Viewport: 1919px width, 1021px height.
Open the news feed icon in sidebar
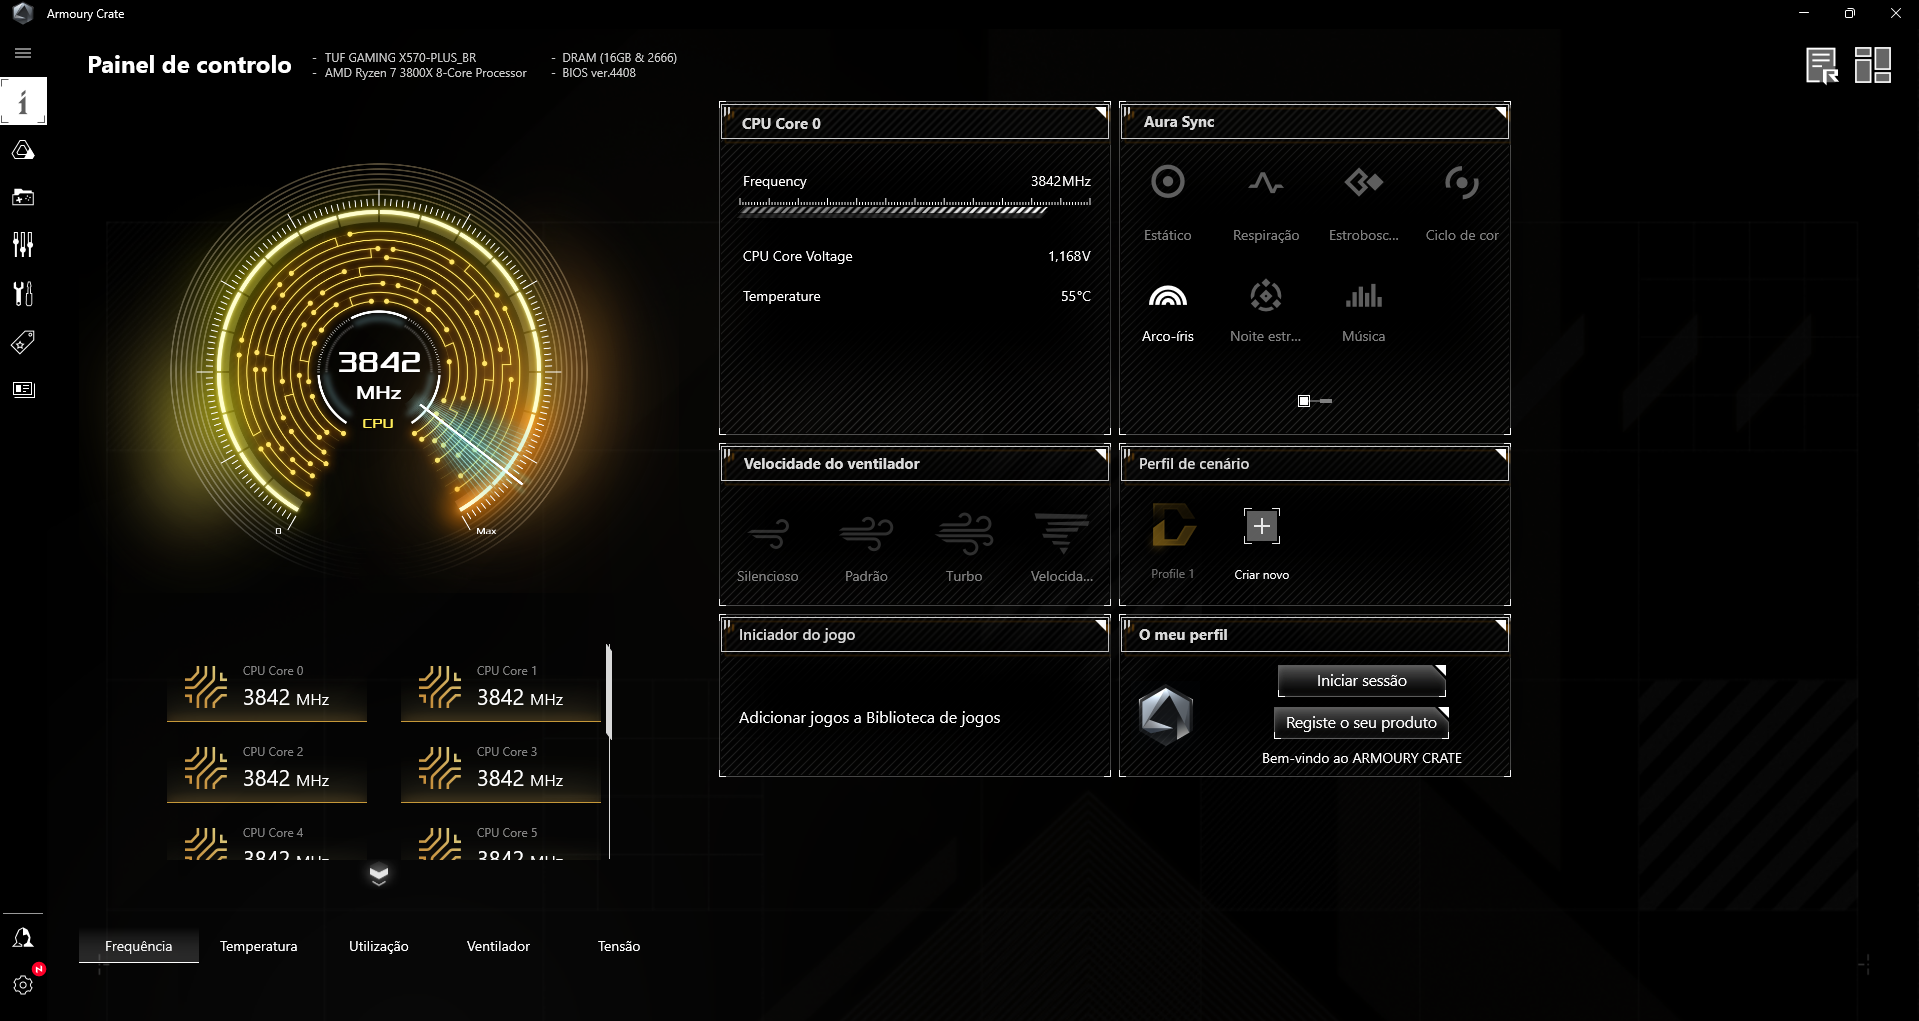(23, 389)
